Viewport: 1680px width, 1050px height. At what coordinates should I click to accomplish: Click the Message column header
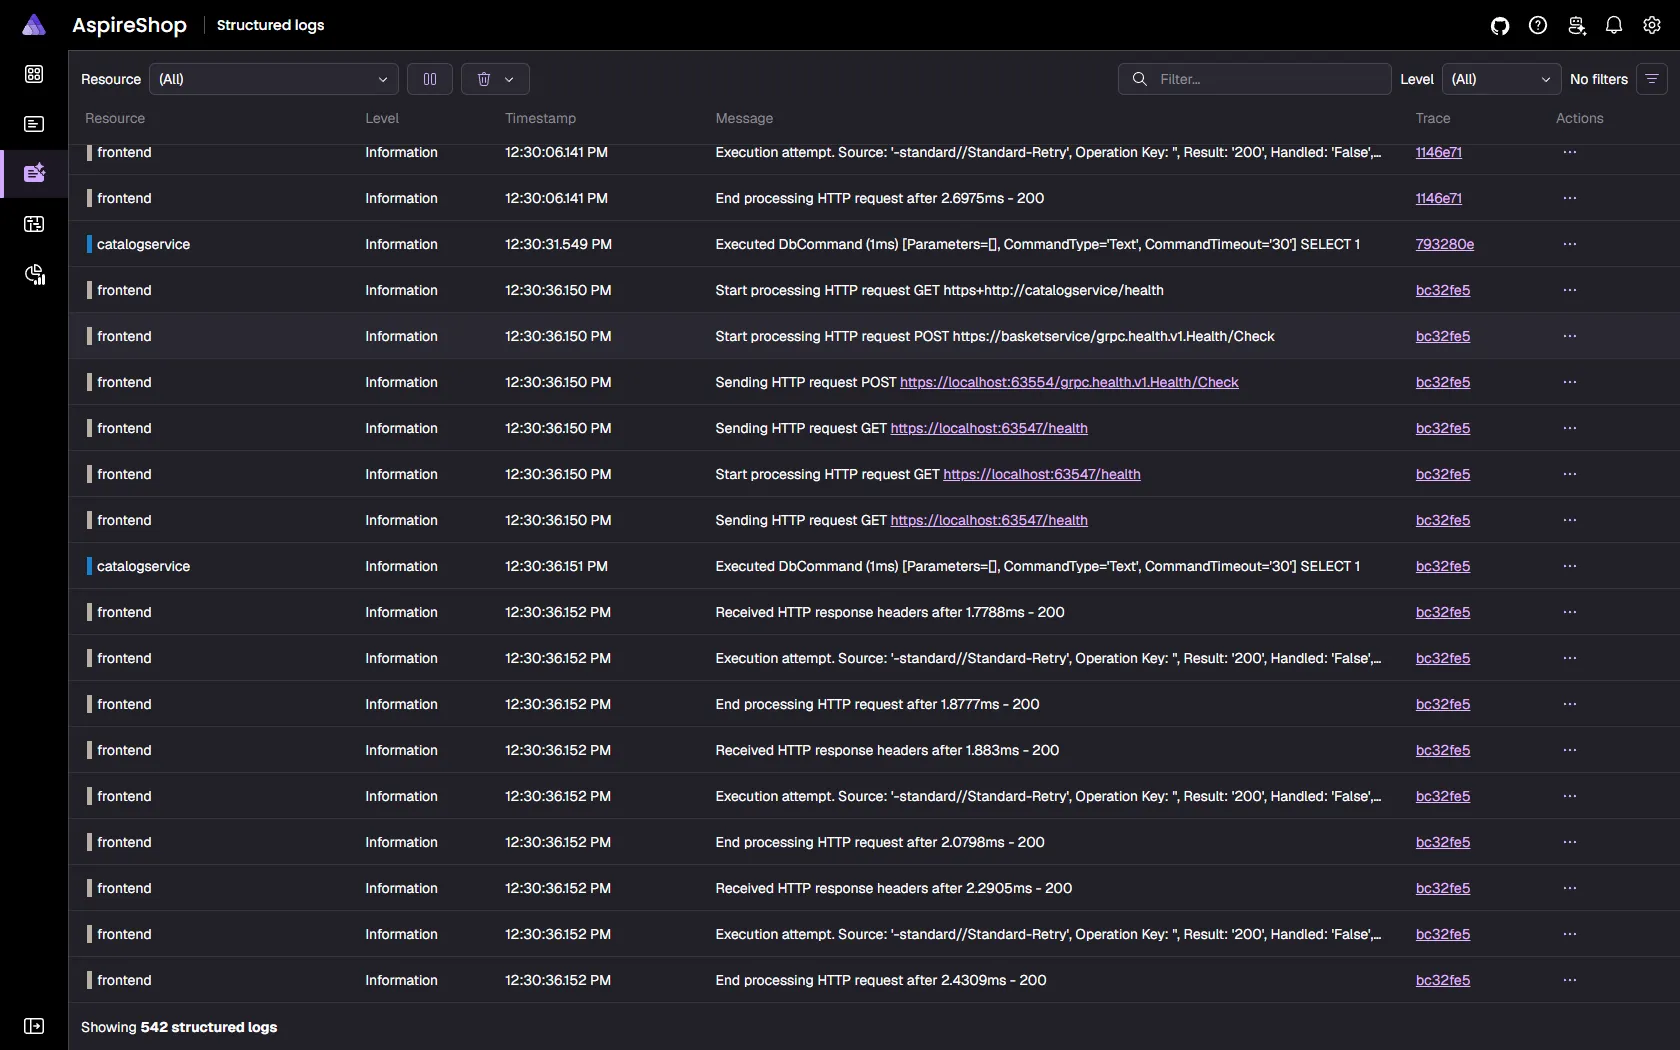(744, 118)
